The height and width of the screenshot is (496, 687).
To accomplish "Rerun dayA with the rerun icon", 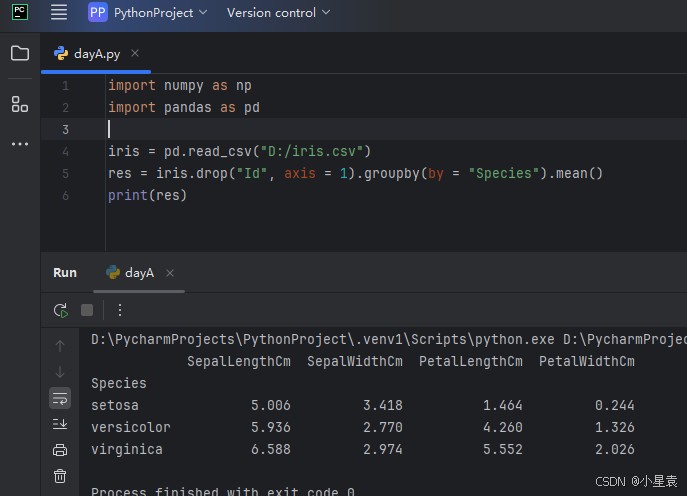I will tap(61, 310).
